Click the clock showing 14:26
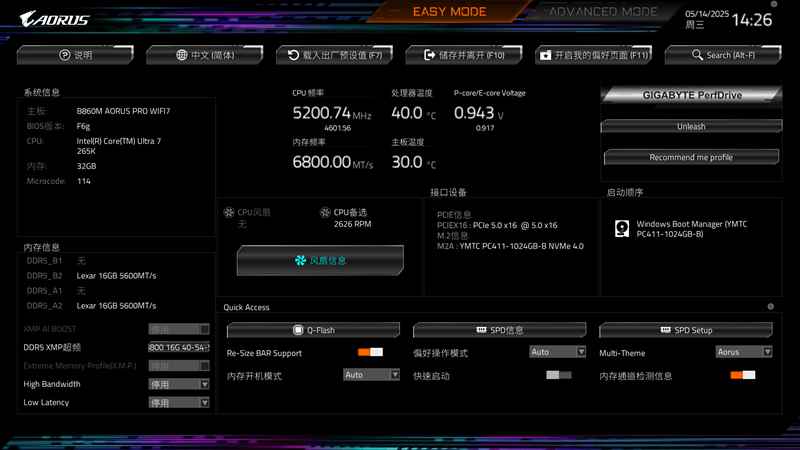The height and width of the screenshot is (450, 800). tap(752, 20)
